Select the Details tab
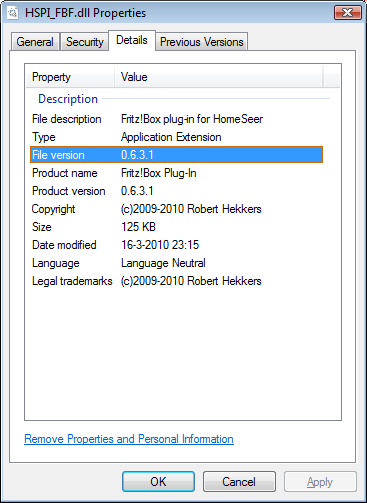 pos(132,40)
